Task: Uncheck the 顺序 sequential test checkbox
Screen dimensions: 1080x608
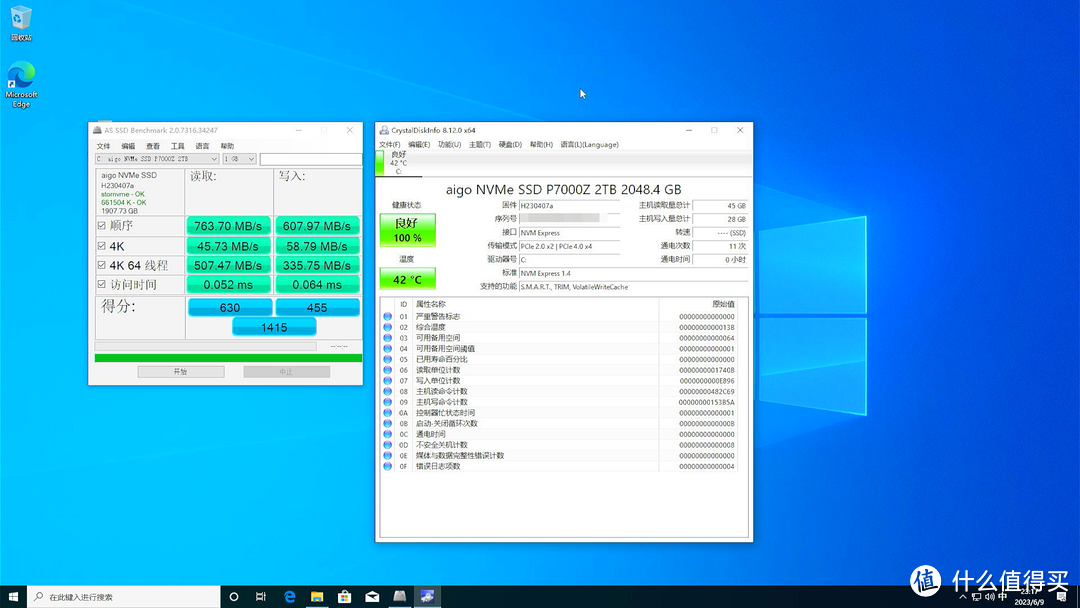Action: pyautogui.click(x=101, y=226)
